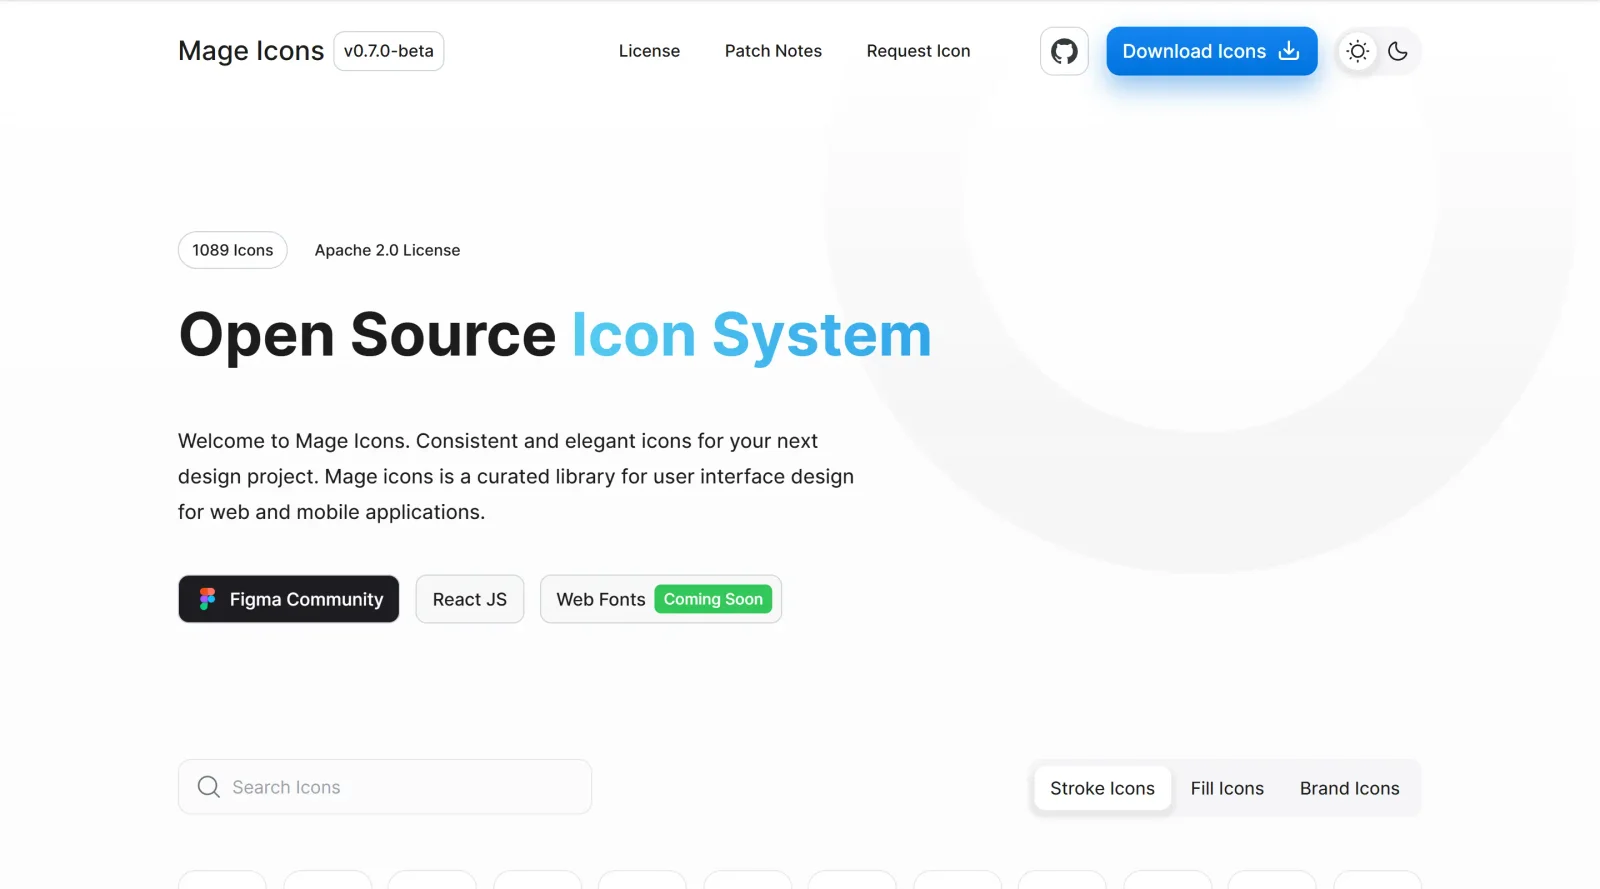Focus the Search Icons input field

(385, 787)
